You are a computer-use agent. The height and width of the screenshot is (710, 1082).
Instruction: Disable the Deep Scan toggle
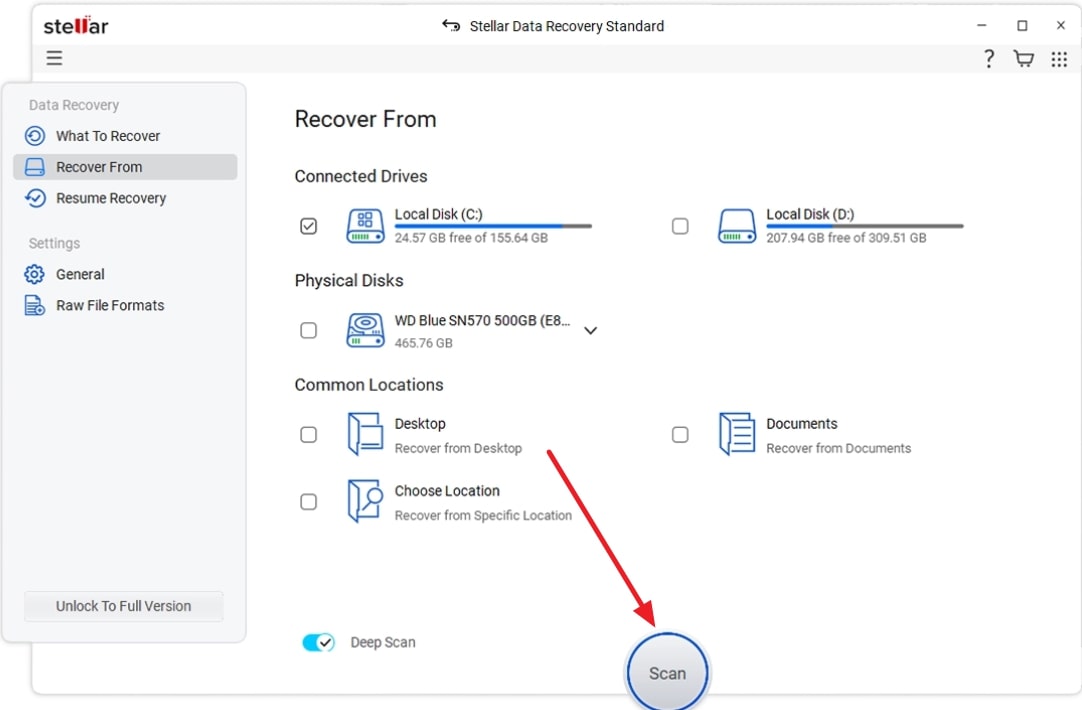317,642
